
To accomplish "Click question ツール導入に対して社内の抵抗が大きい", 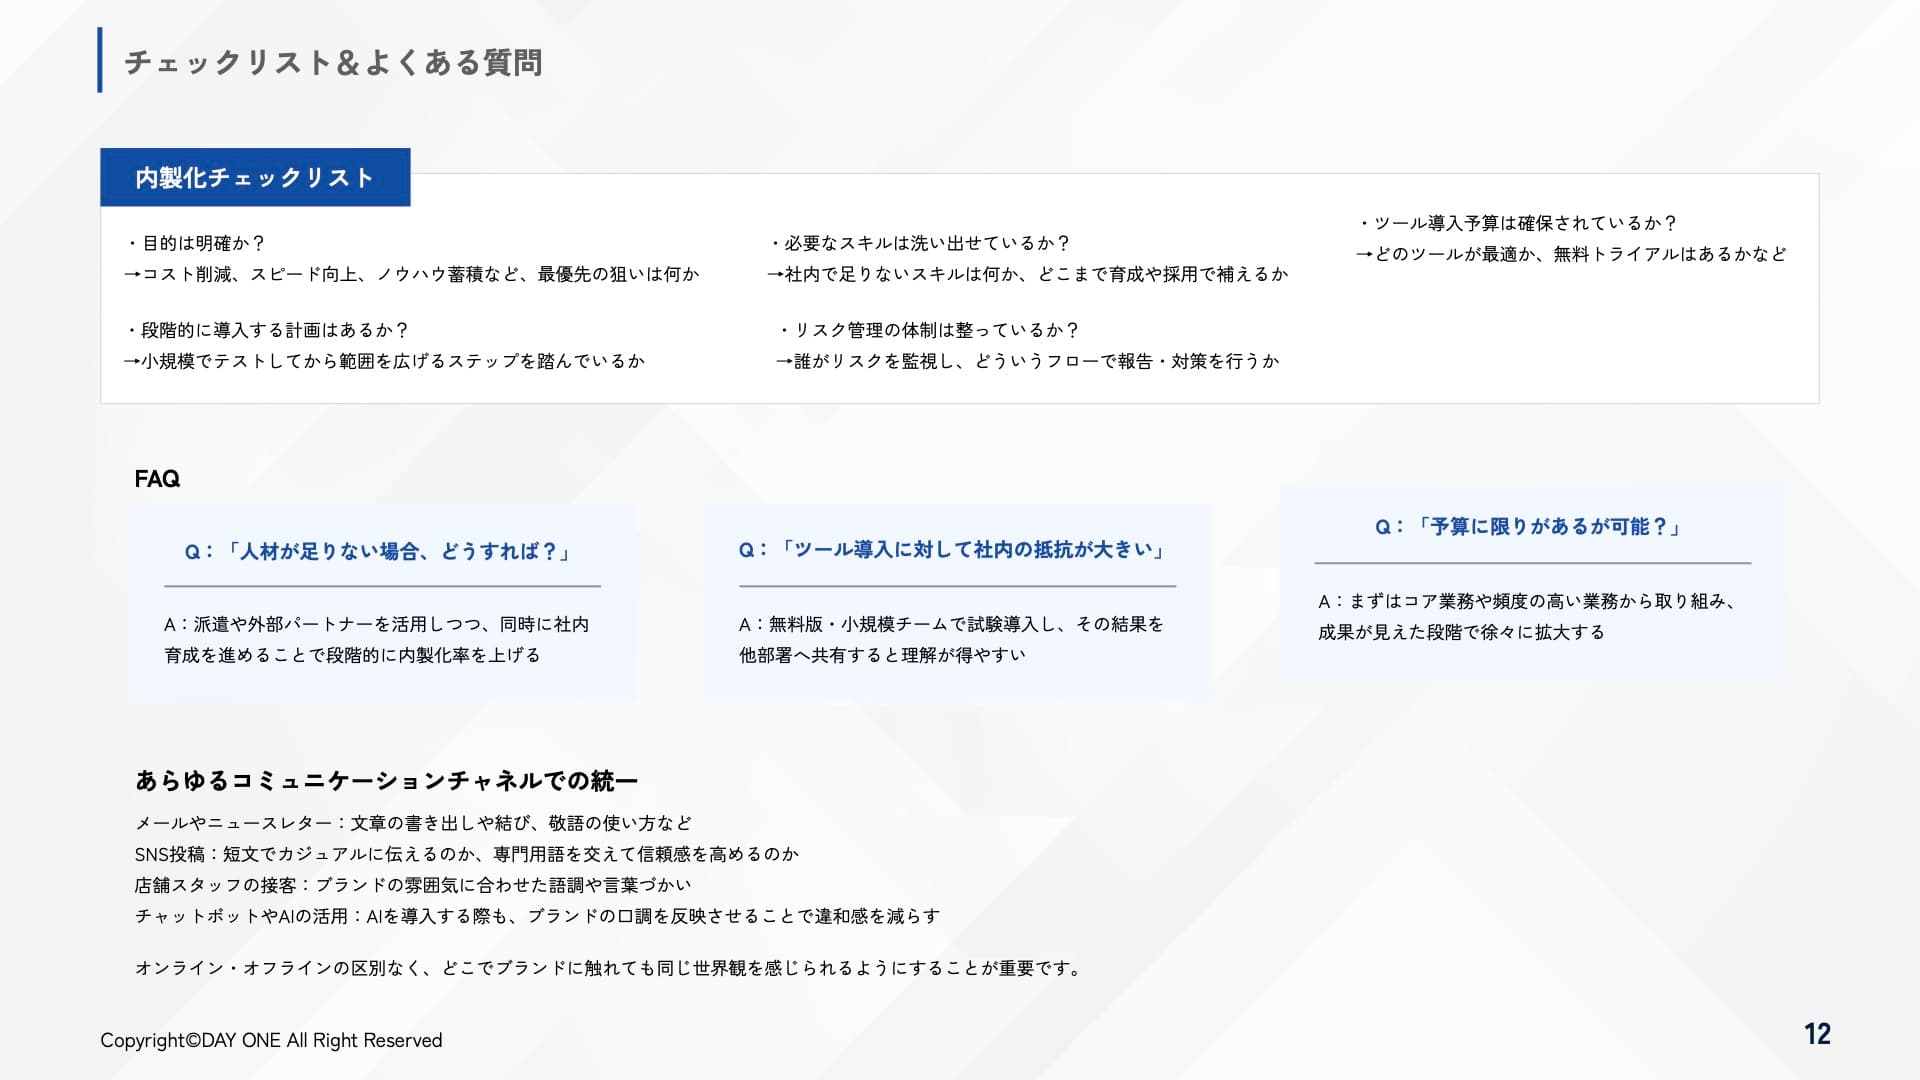I will coord(955,549).
